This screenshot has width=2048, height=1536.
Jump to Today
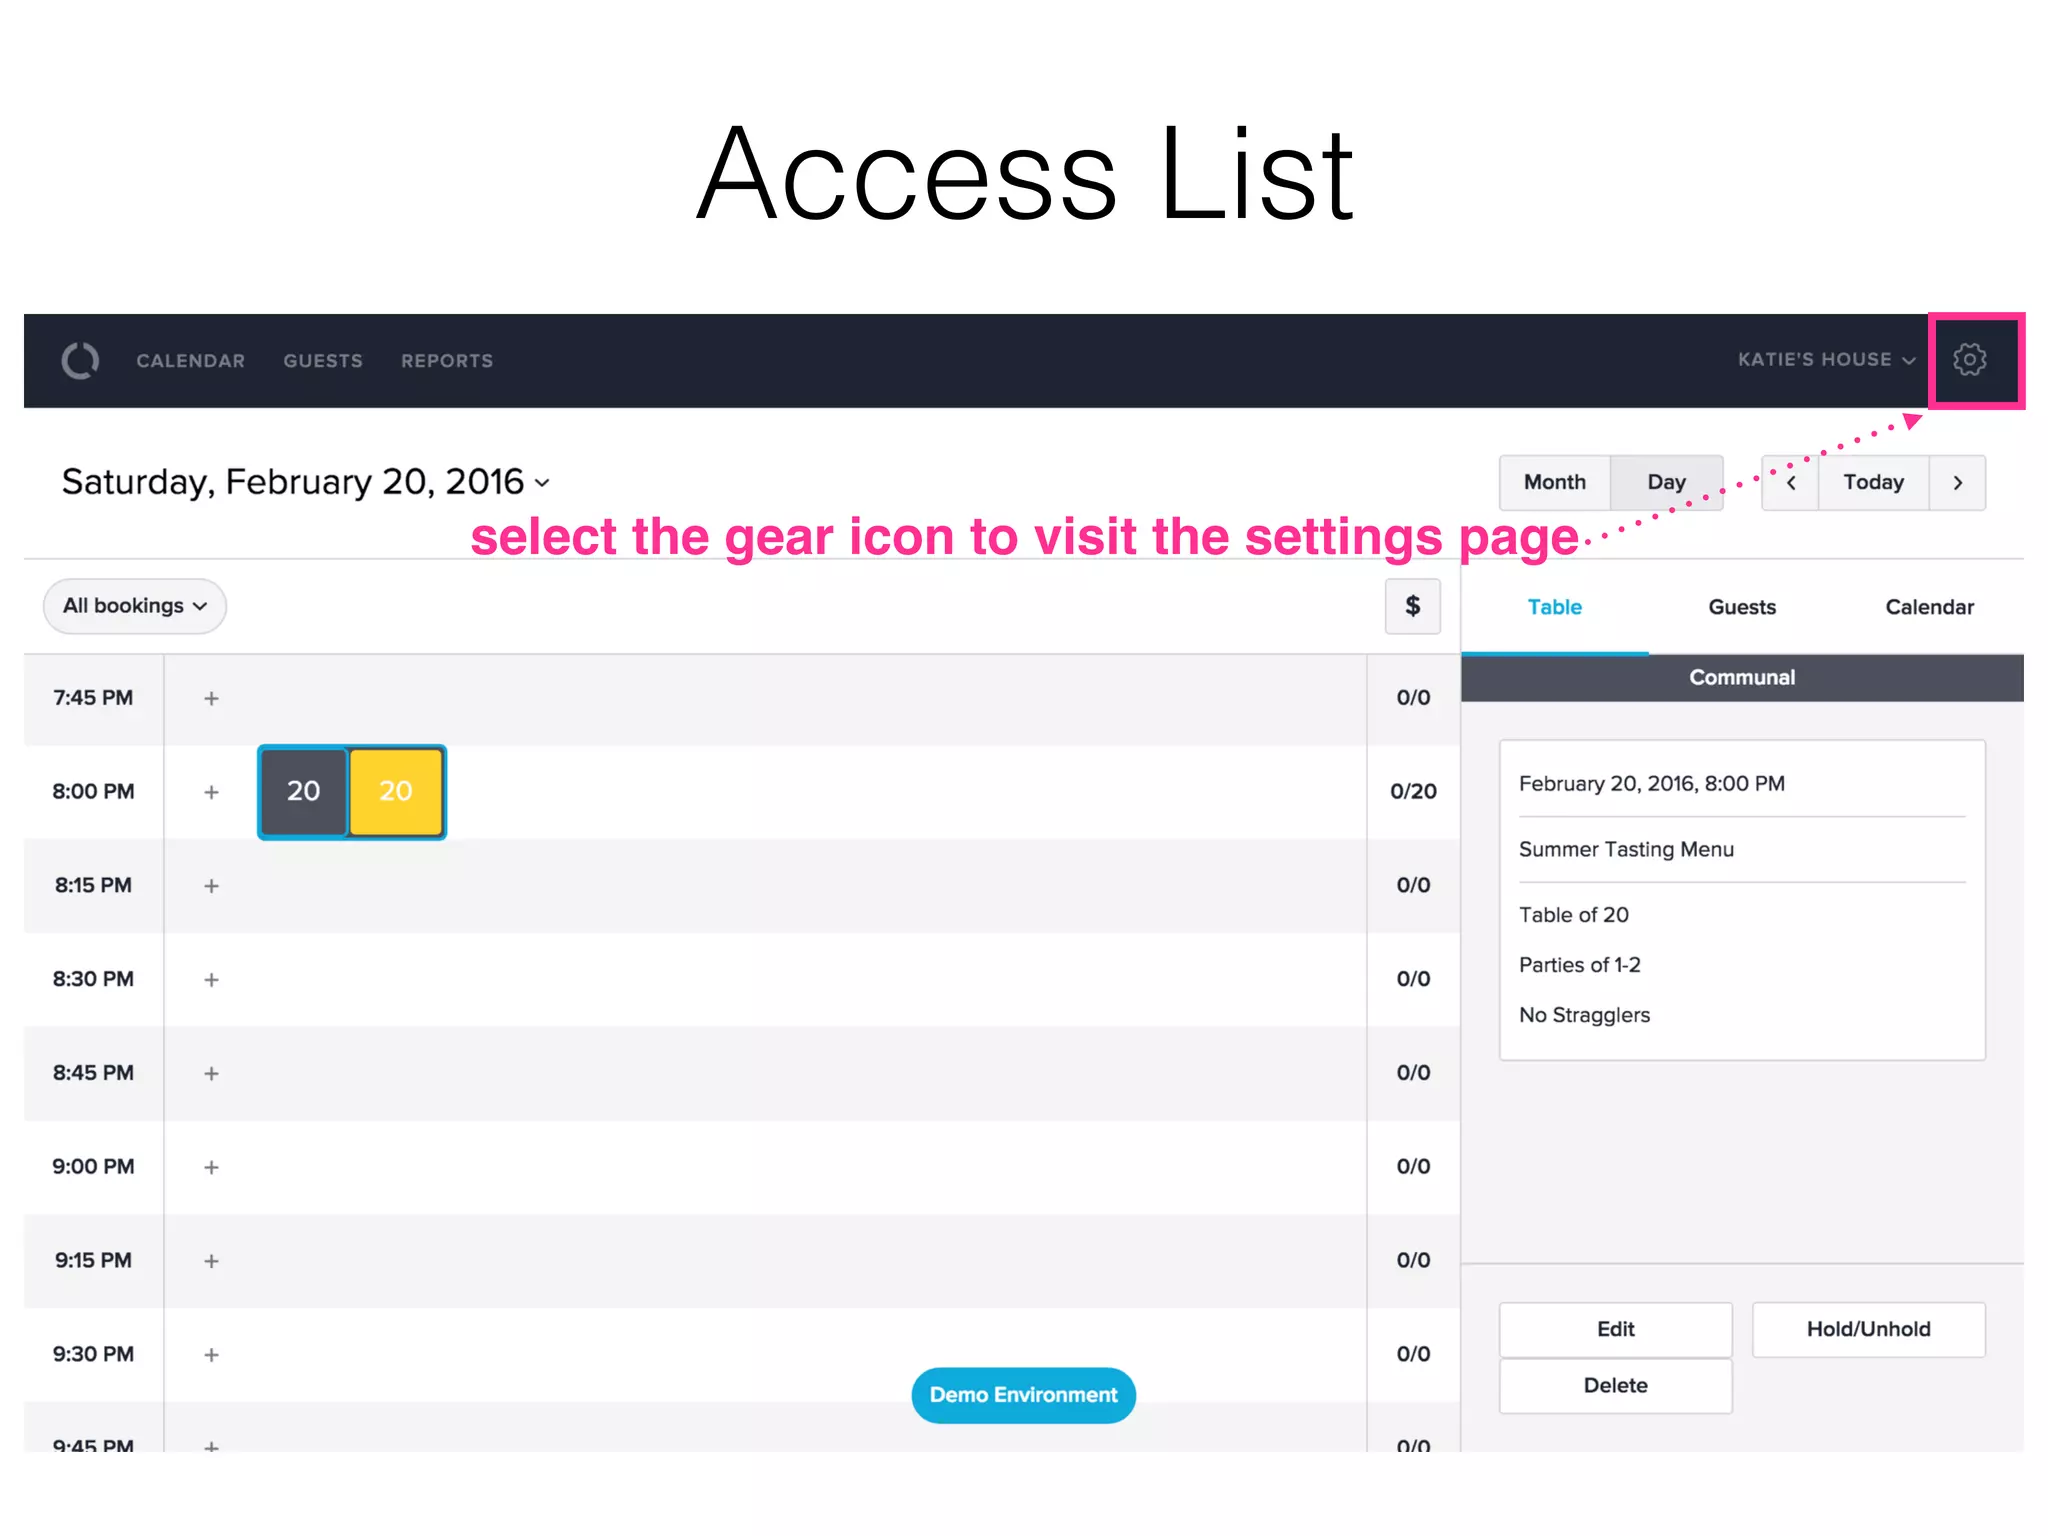tap(1874, 483)
